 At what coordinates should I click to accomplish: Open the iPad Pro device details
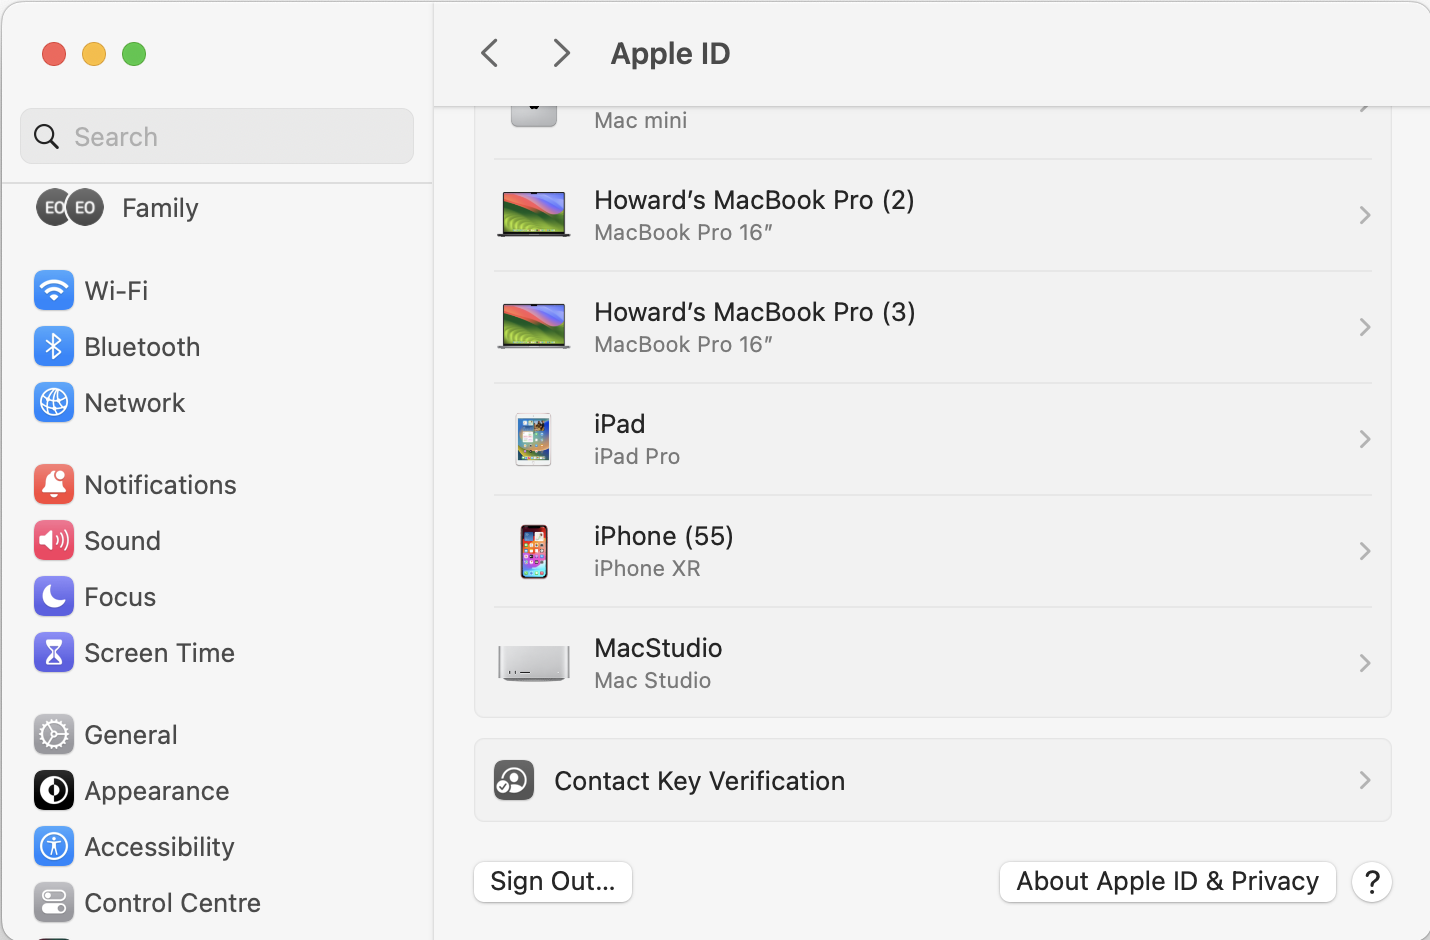(x=930, y=438)
